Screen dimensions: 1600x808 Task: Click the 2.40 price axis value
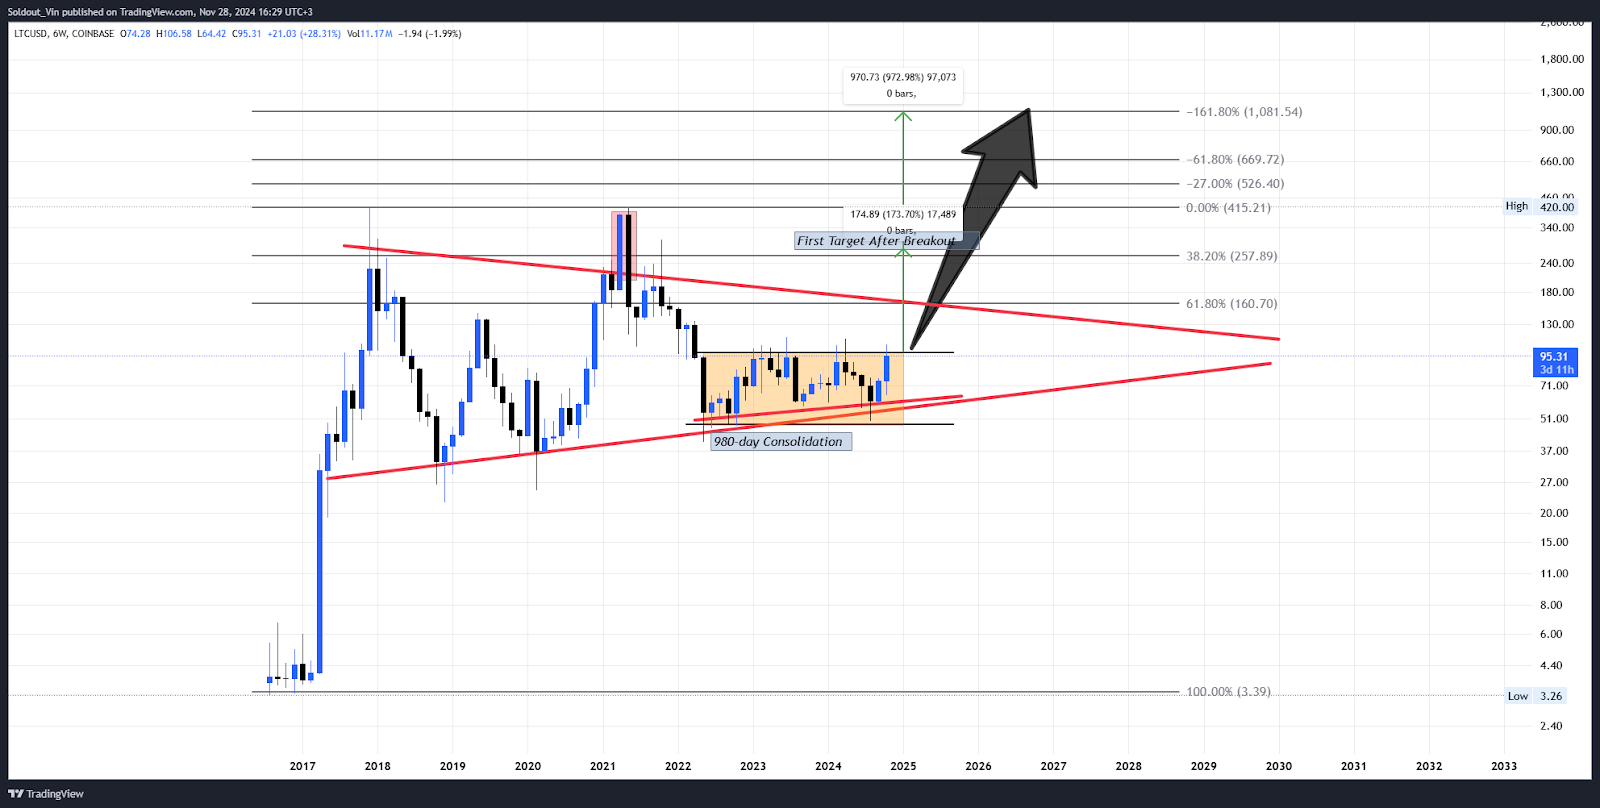[x=1551, y=726]
